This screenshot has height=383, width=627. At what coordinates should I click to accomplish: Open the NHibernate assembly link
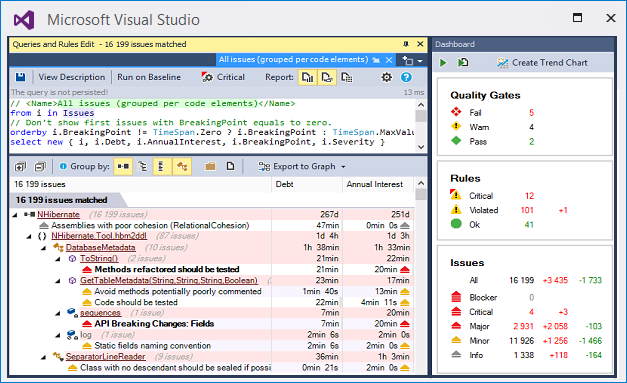(x=58, y=215)
